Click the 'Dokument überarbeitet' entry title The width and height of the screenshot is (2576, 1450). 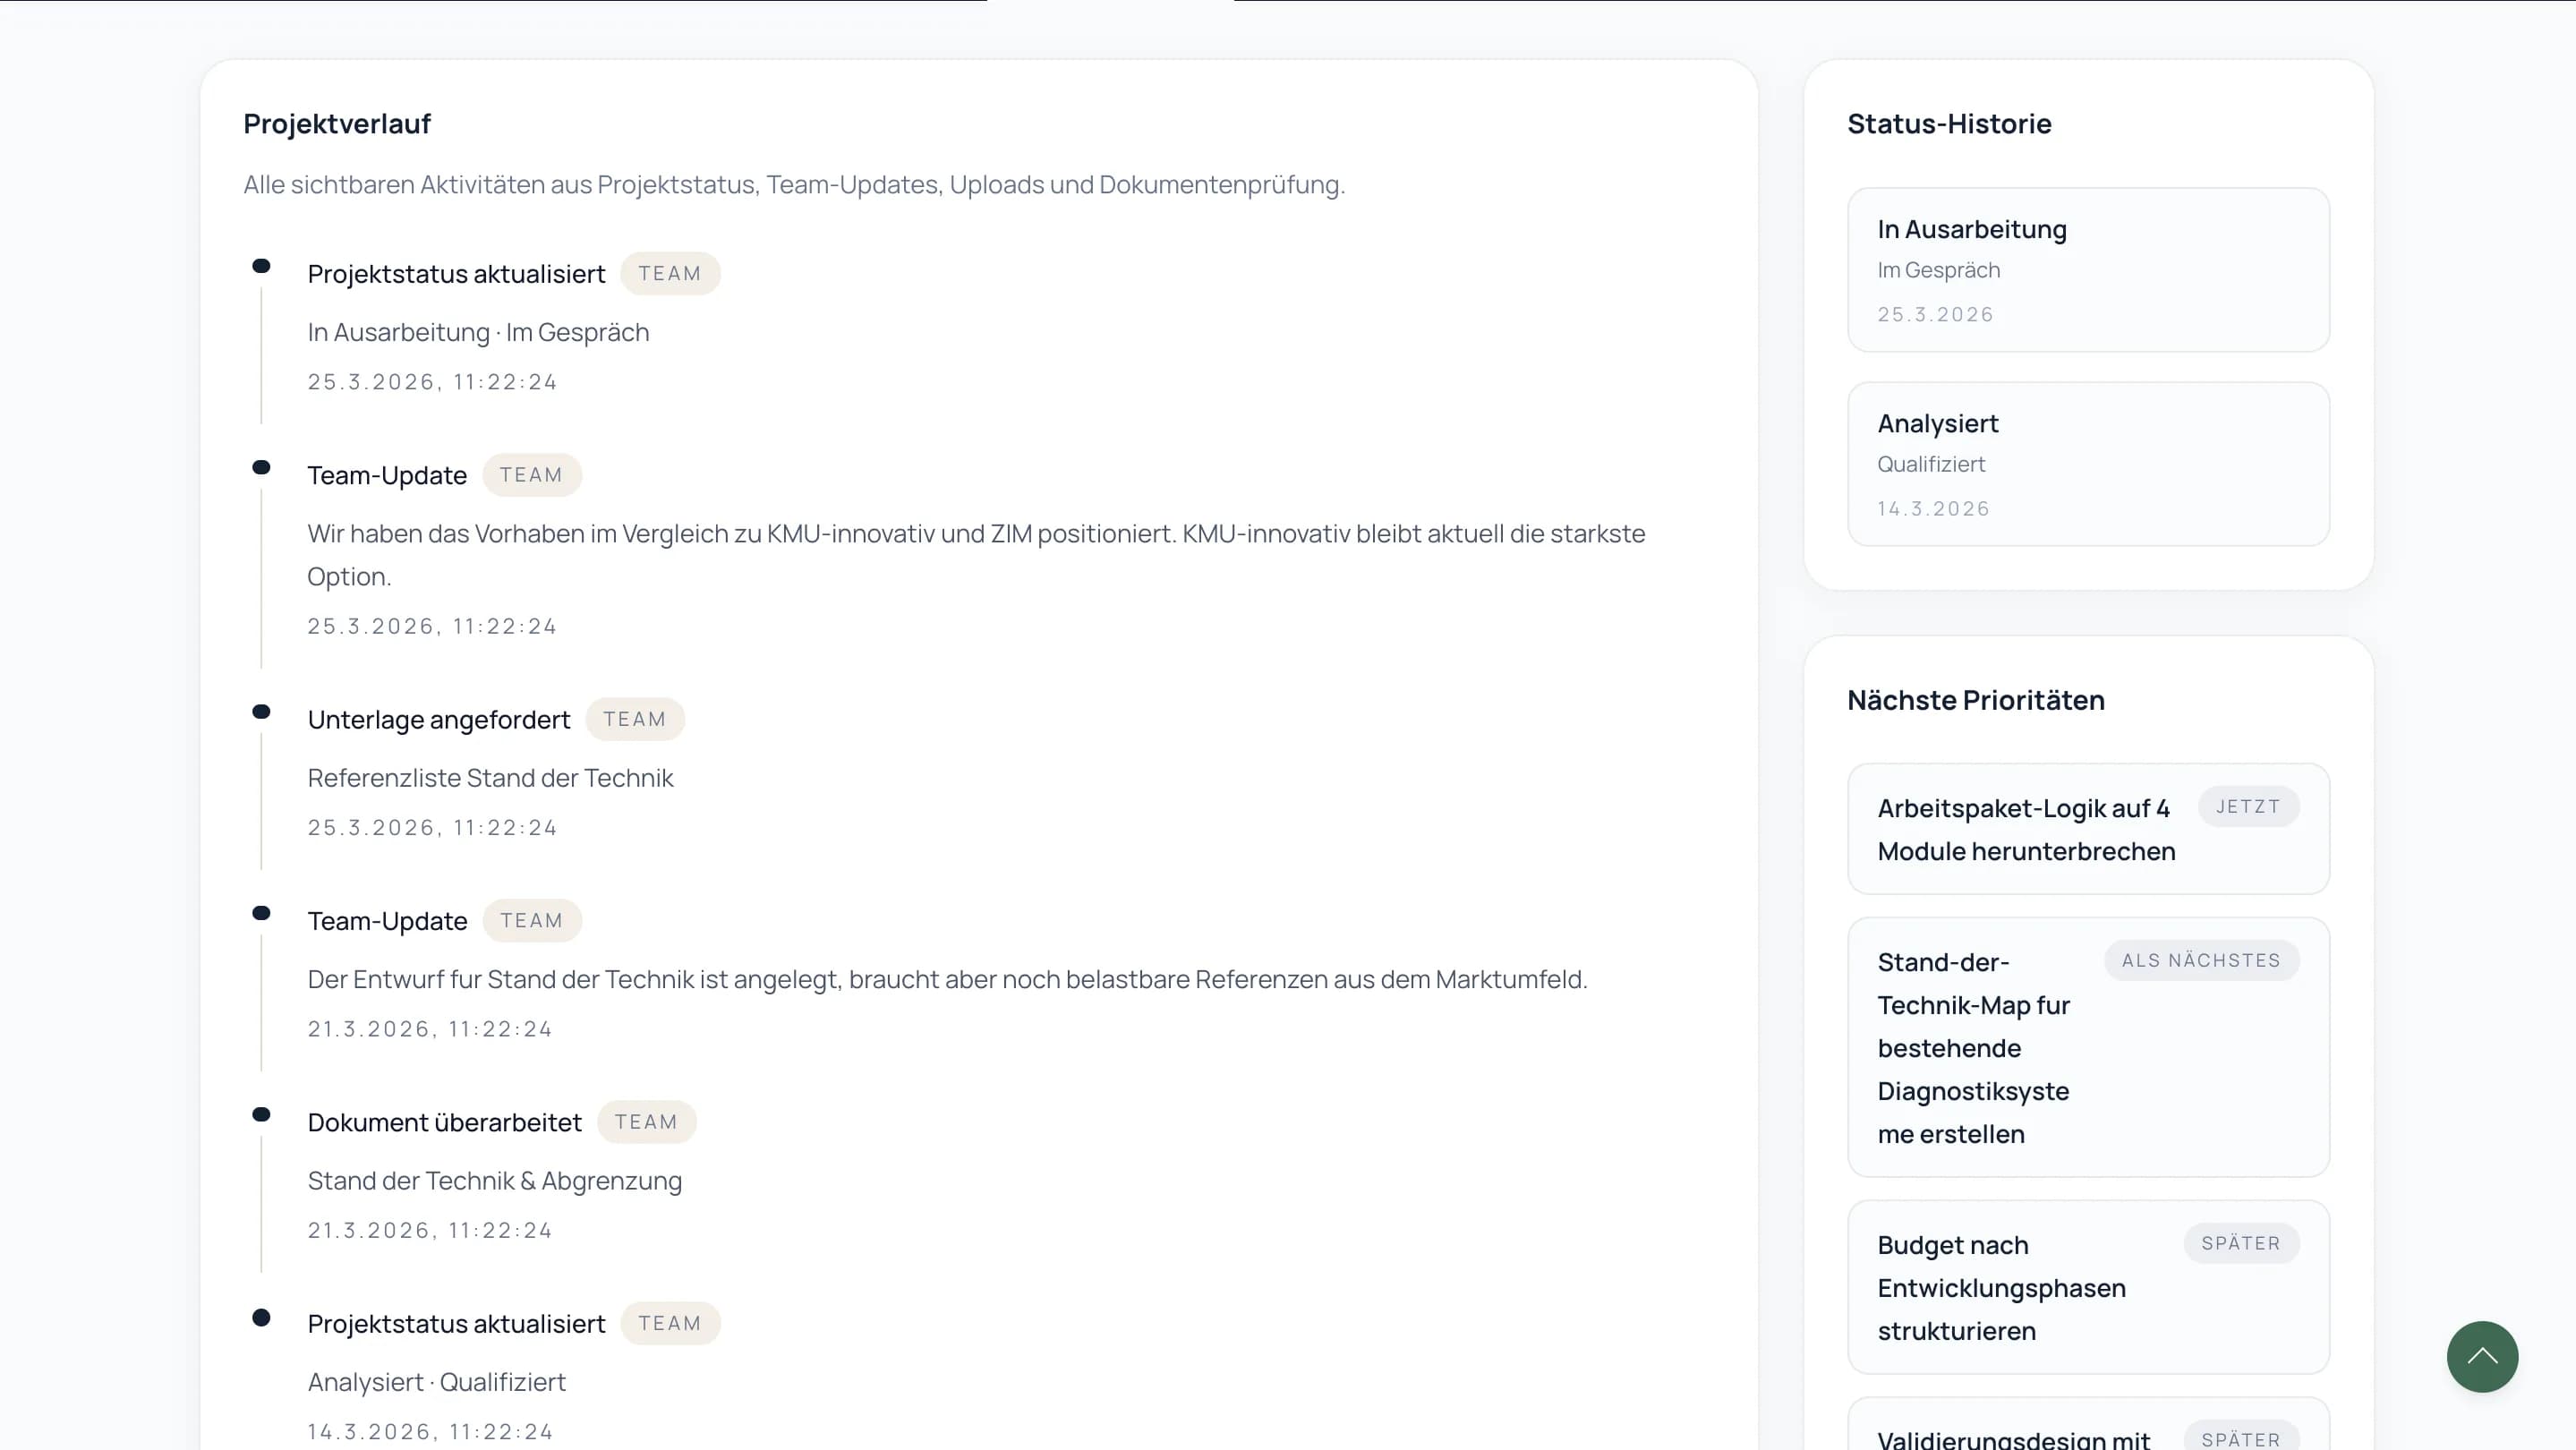[x=444, y=1123]
